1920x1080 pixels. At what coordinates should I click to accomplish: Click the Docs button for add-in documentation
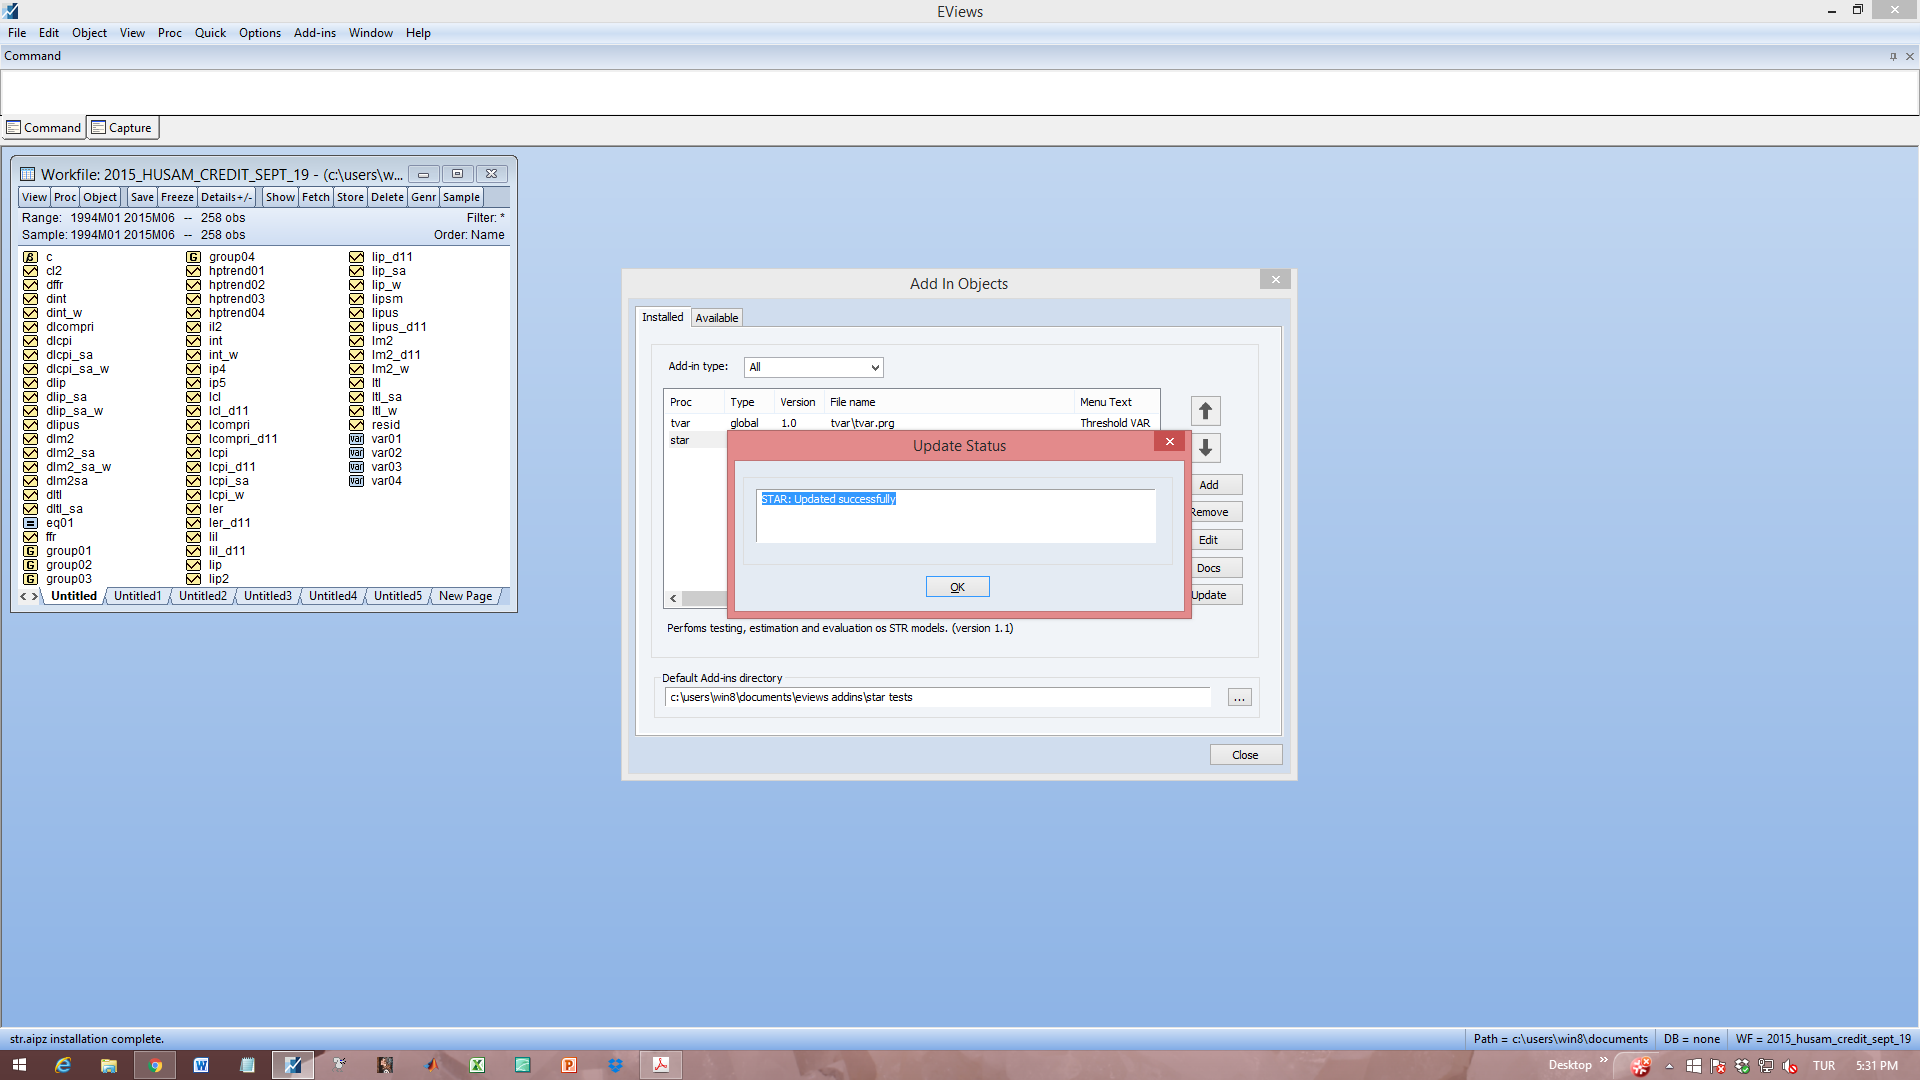1208,566
